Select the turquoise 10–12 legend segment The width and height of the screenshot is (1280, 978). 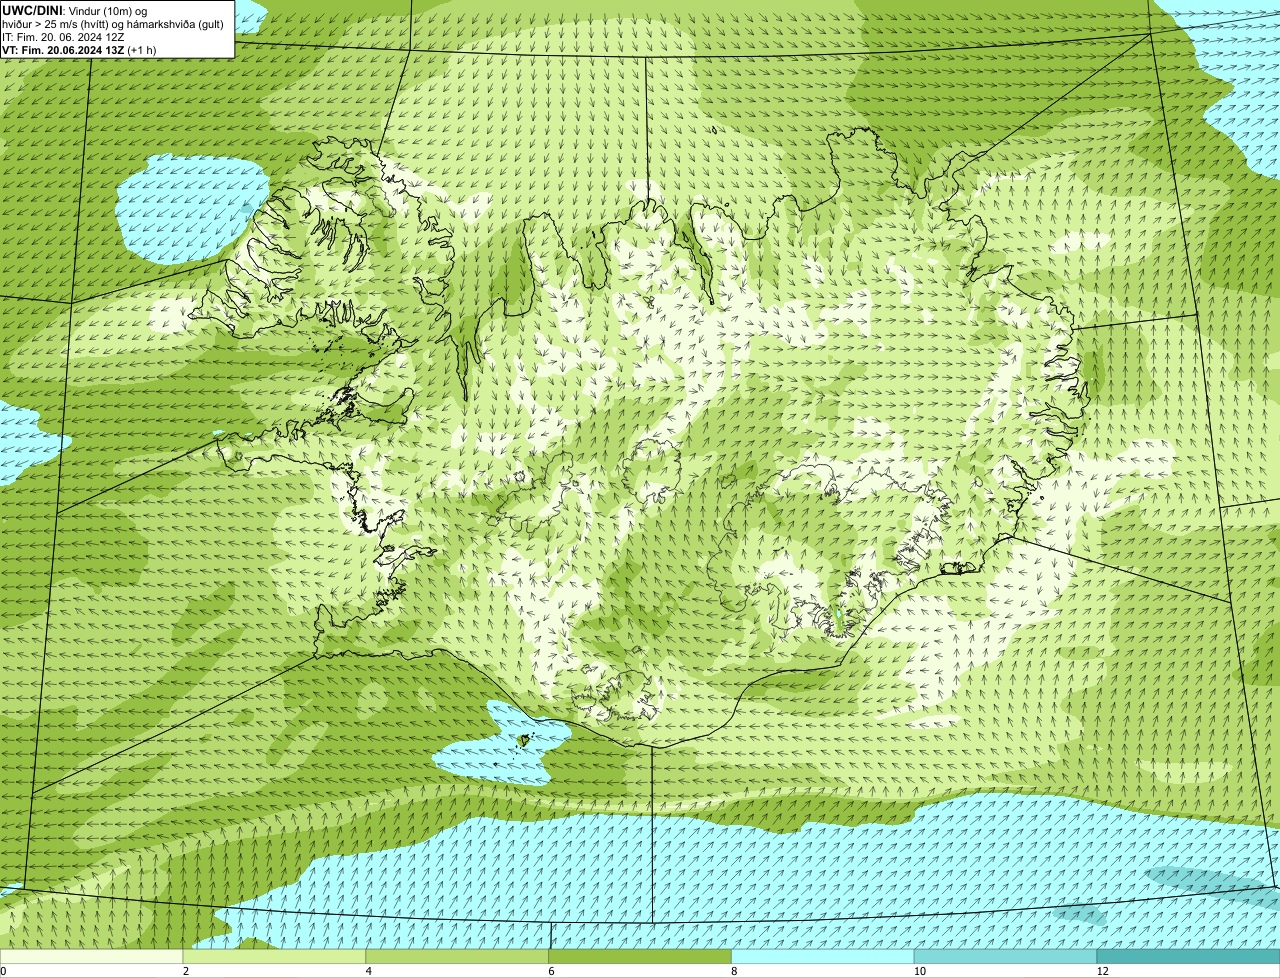coord(1006,957)
